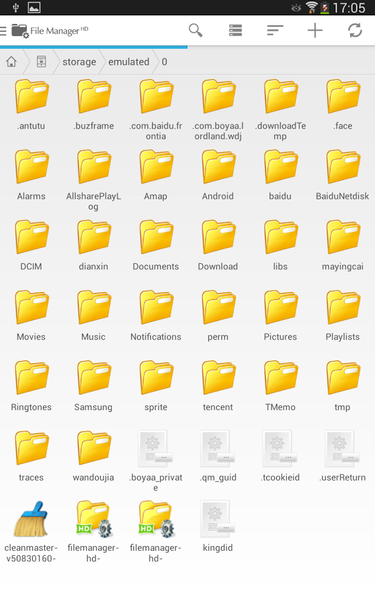The image size is (375, 600).
Task: Open the Movies folder
Action: pyautogui.click(x=31, y=314)
